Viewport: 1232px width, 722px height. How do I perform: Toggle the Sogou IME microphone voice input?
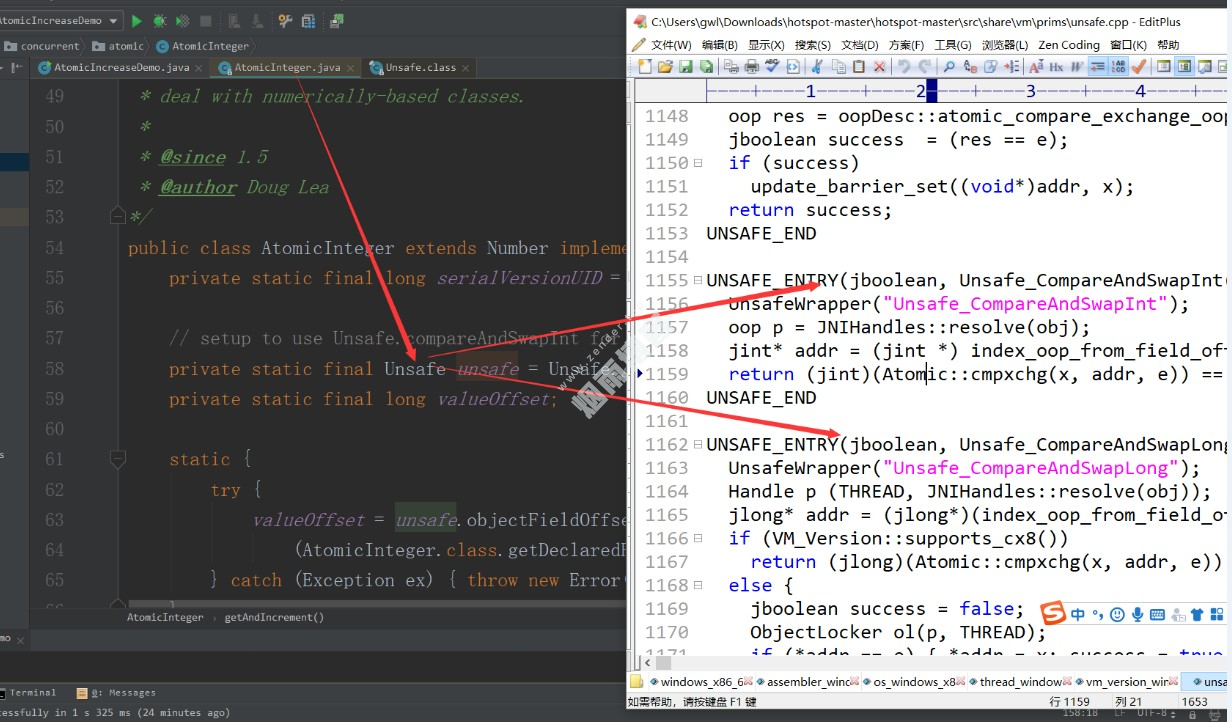pyautogui.click(x=1137, y=614)
